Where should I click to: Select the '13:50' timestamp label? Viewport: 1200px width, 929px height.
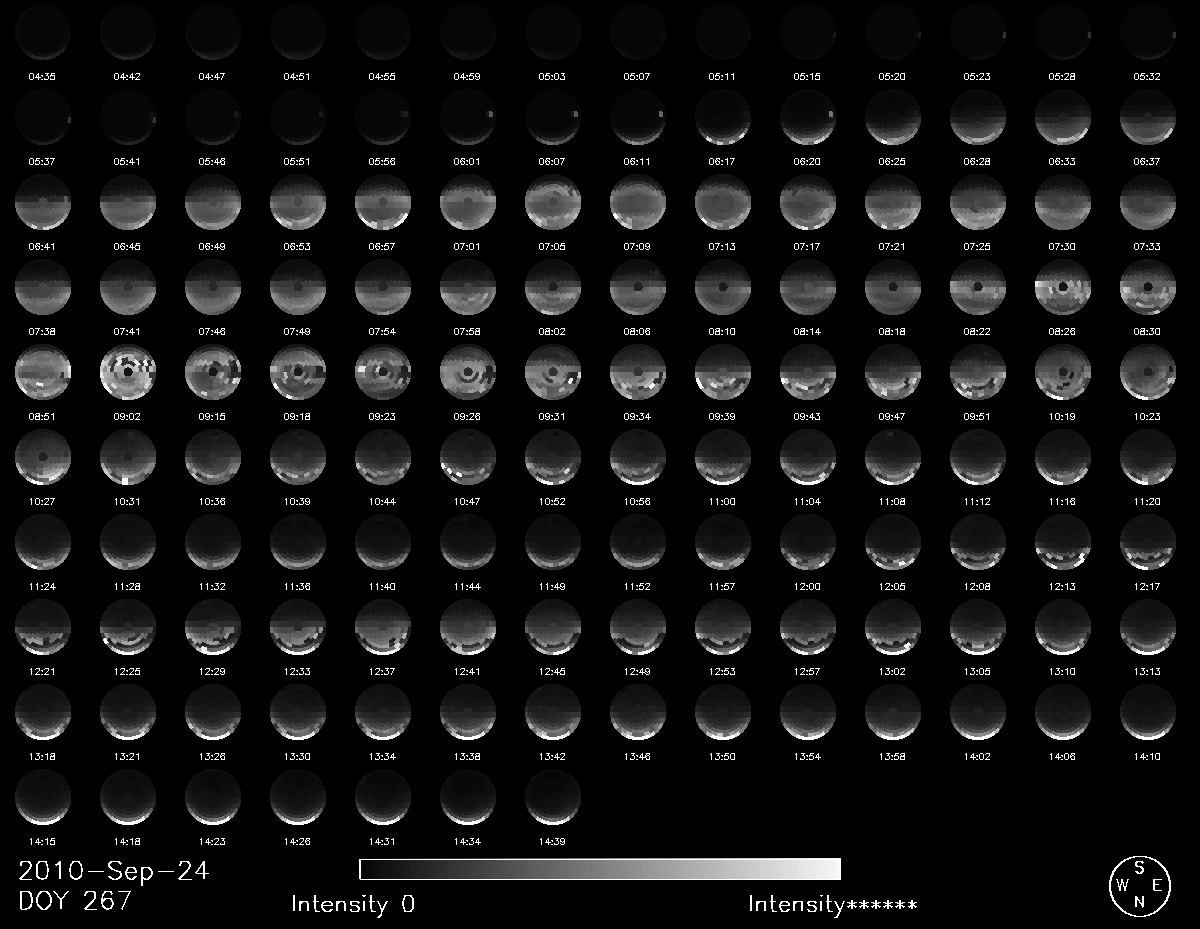coord(722,756)
